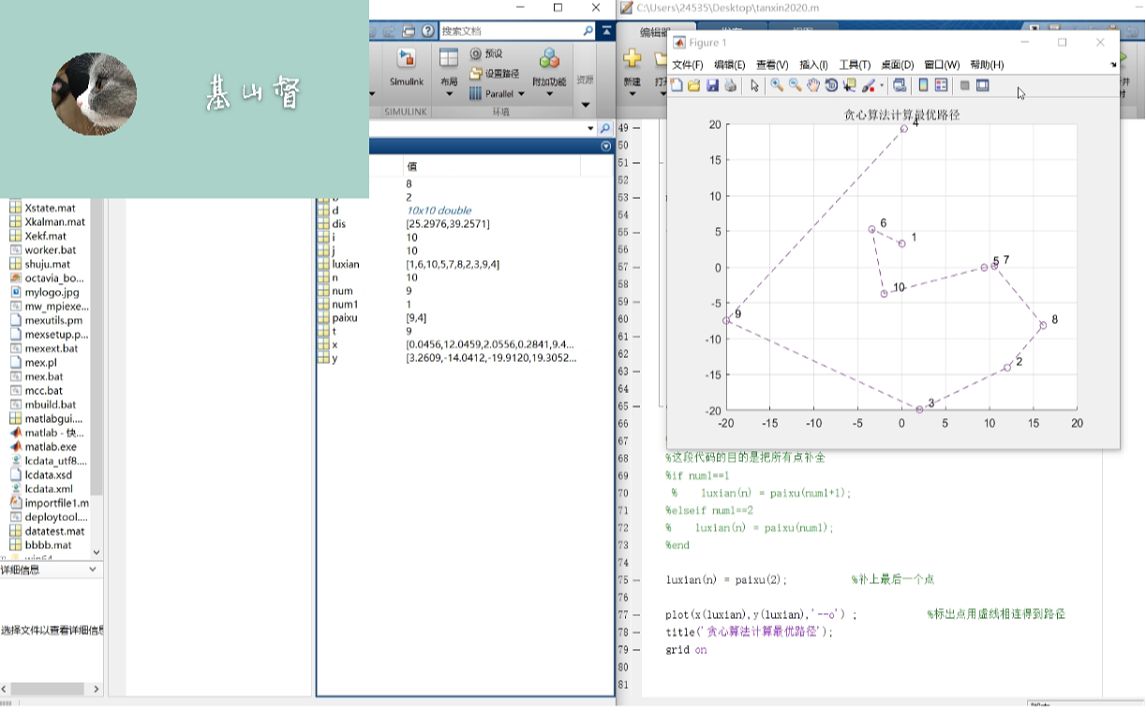Select the Pan tool in the figure toolbar
1146x716 pixels.
click(x=812, y=86)
